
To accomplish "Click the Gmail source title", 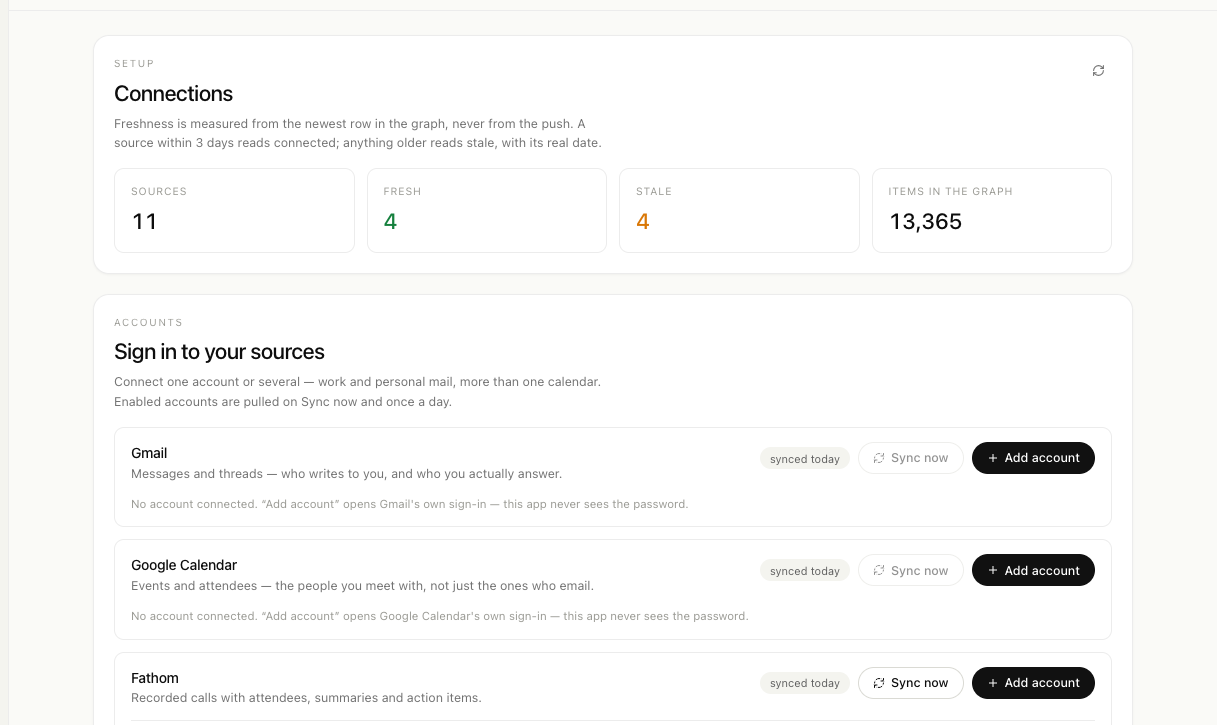I will pyautogui.click(x=149, y=453).
